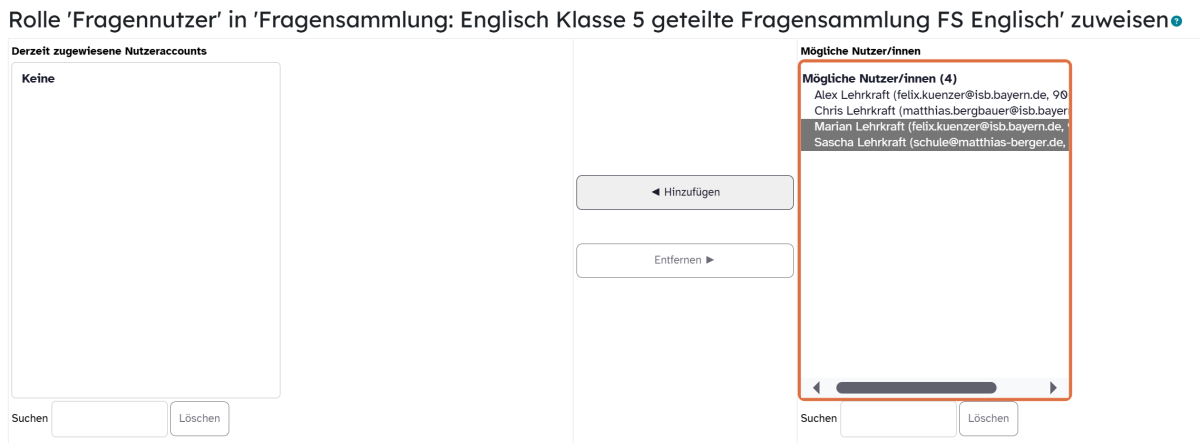The width and height of the screenshot is (1200, 443).
Task: Select Alex Lehrkraft in possible users list
Action: pyautogui.click(x=935, y=94)
